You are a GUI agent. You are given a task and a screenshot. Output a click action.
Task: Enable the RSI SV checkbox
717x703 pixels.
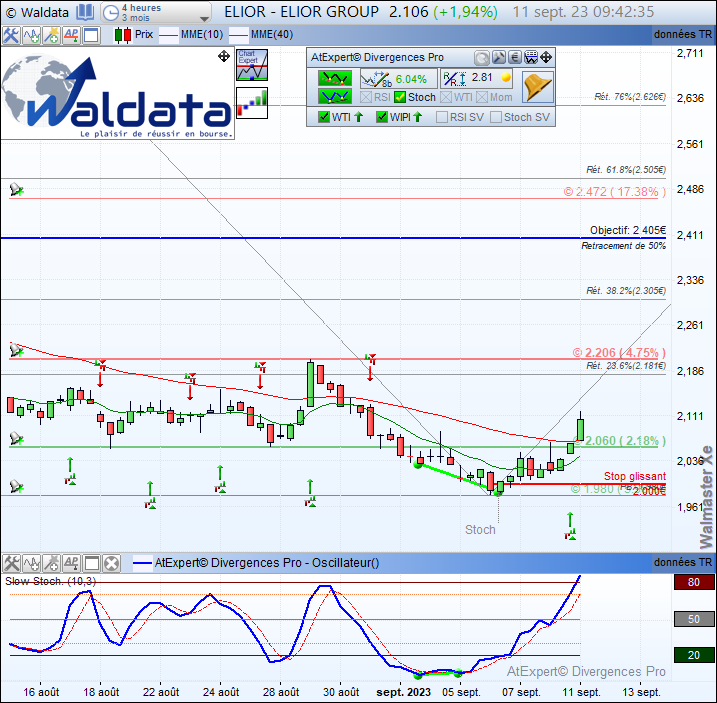pos(442,117)
